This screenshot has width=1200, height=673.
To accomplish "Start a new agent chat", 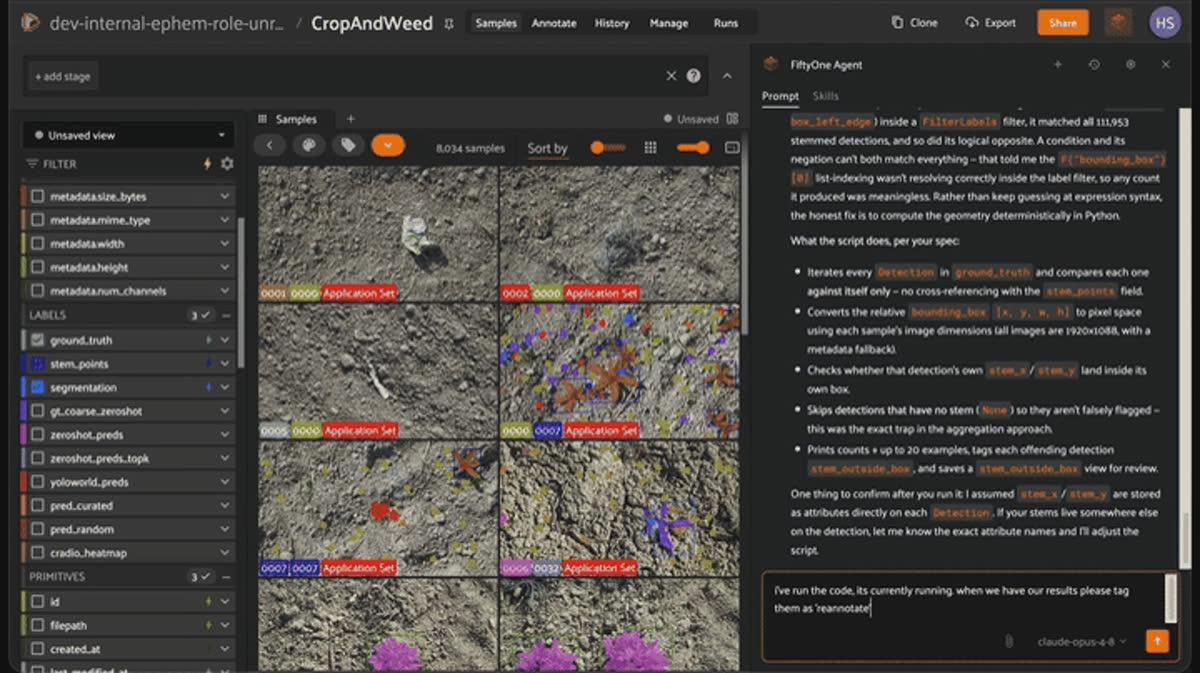I will (1058, 64).
